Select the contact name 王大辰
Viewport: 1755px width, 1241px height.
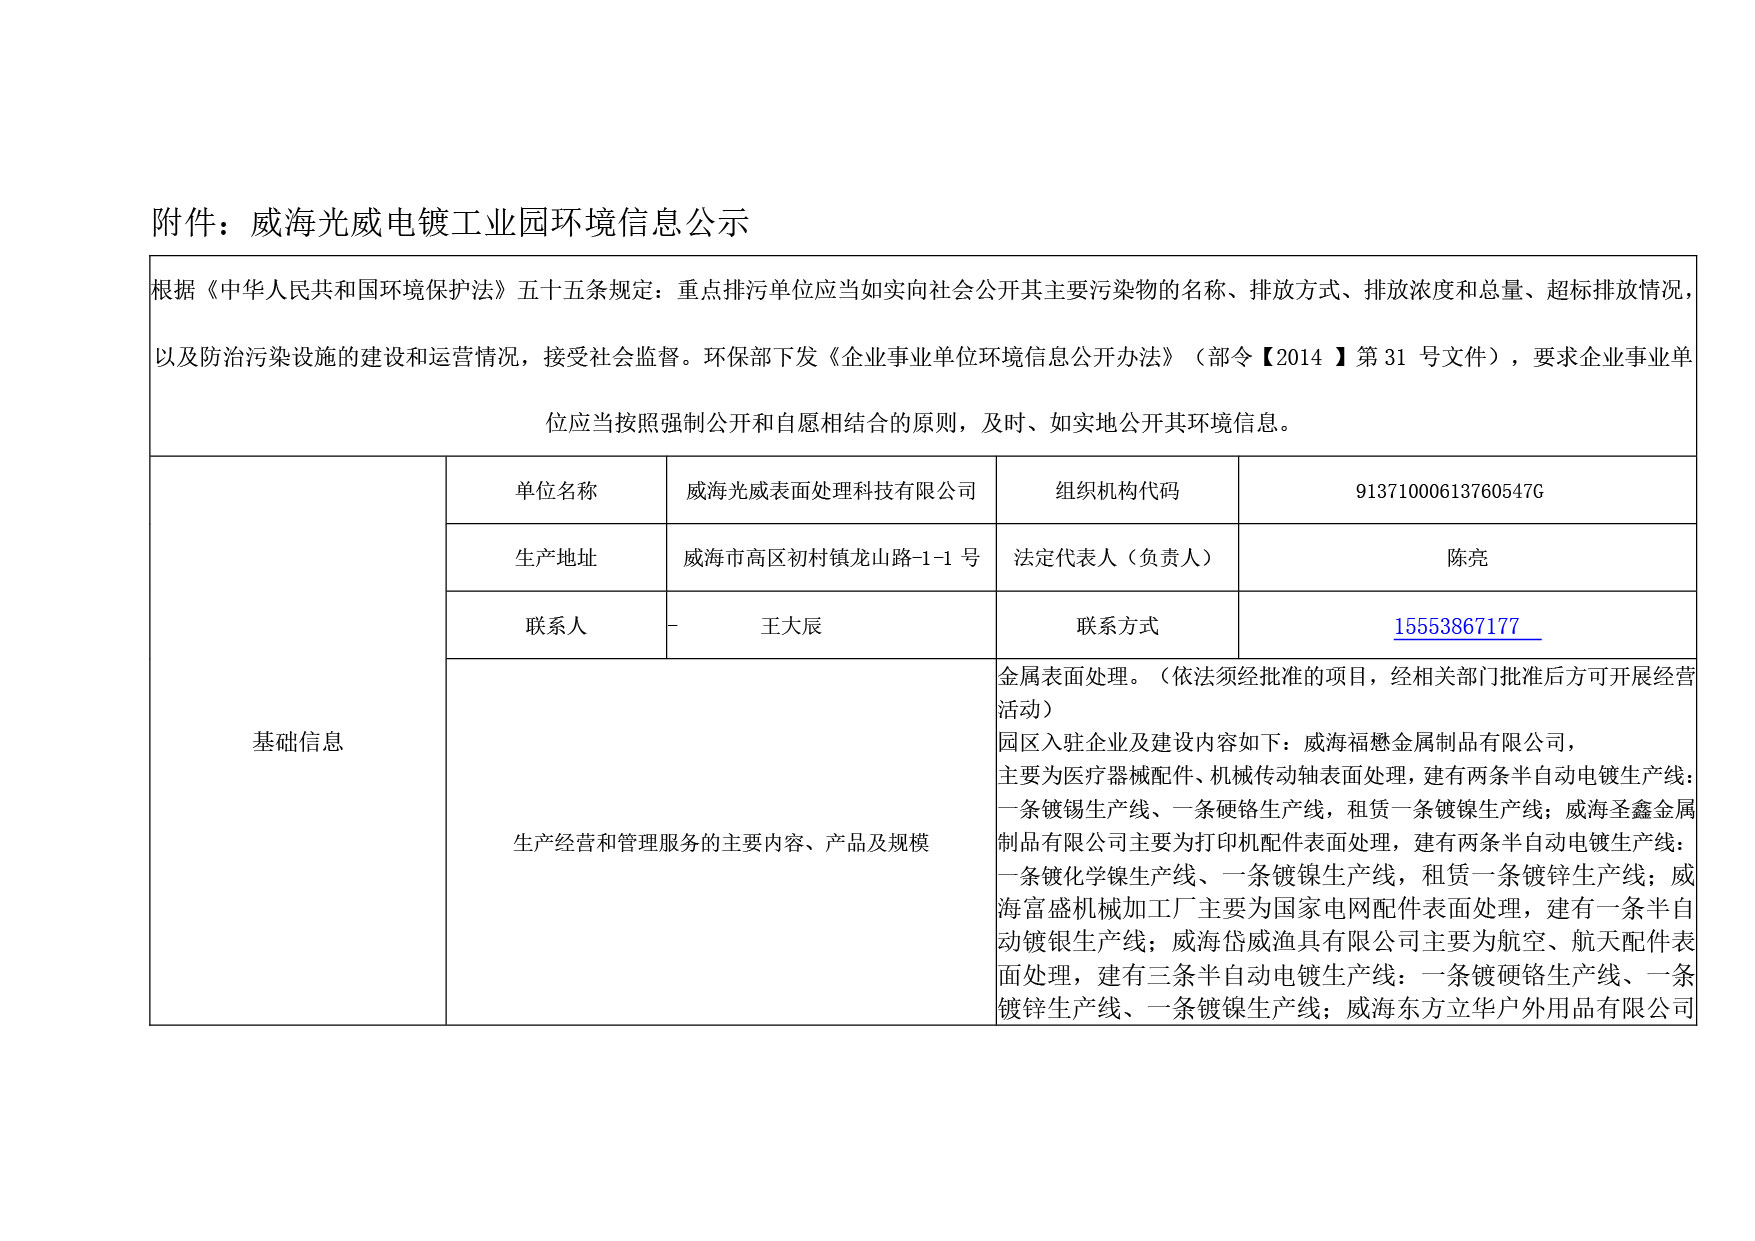[791, 626]
